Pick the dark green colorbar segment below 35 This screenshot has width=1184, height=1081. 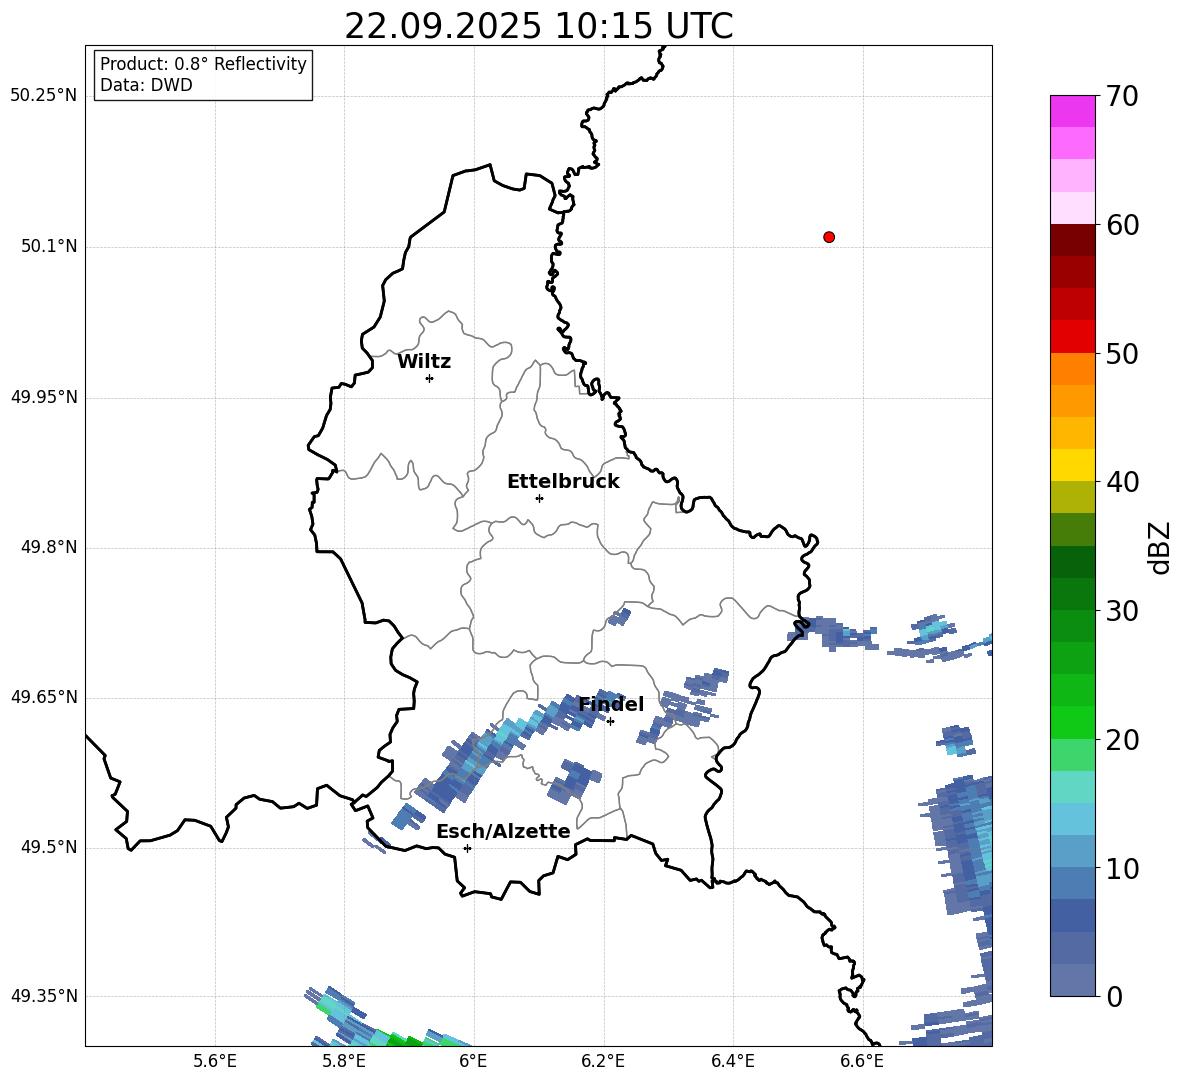pos(1072,562)
